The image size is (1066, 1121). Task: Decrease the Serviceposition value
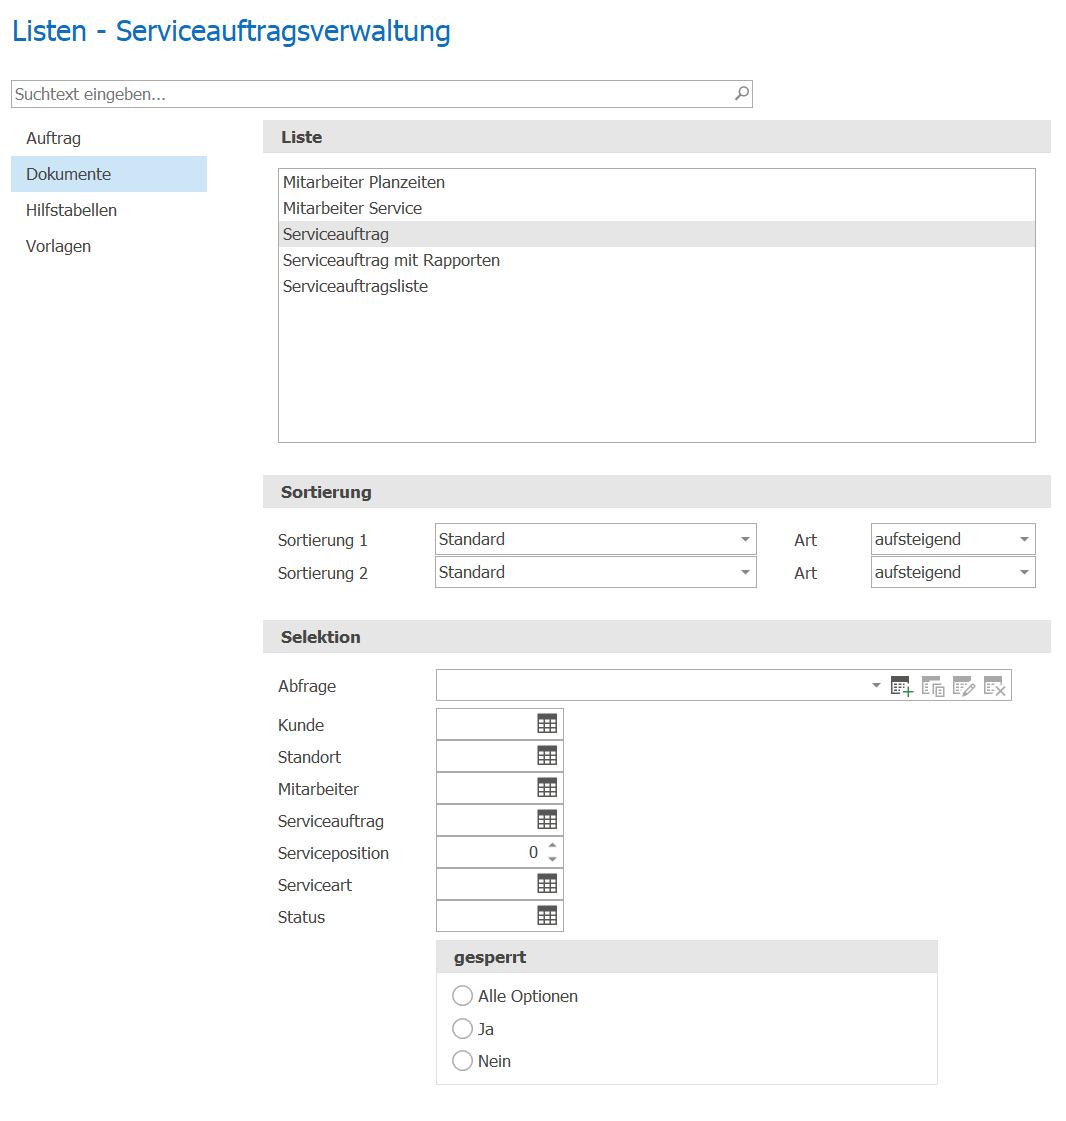point(552,858)
